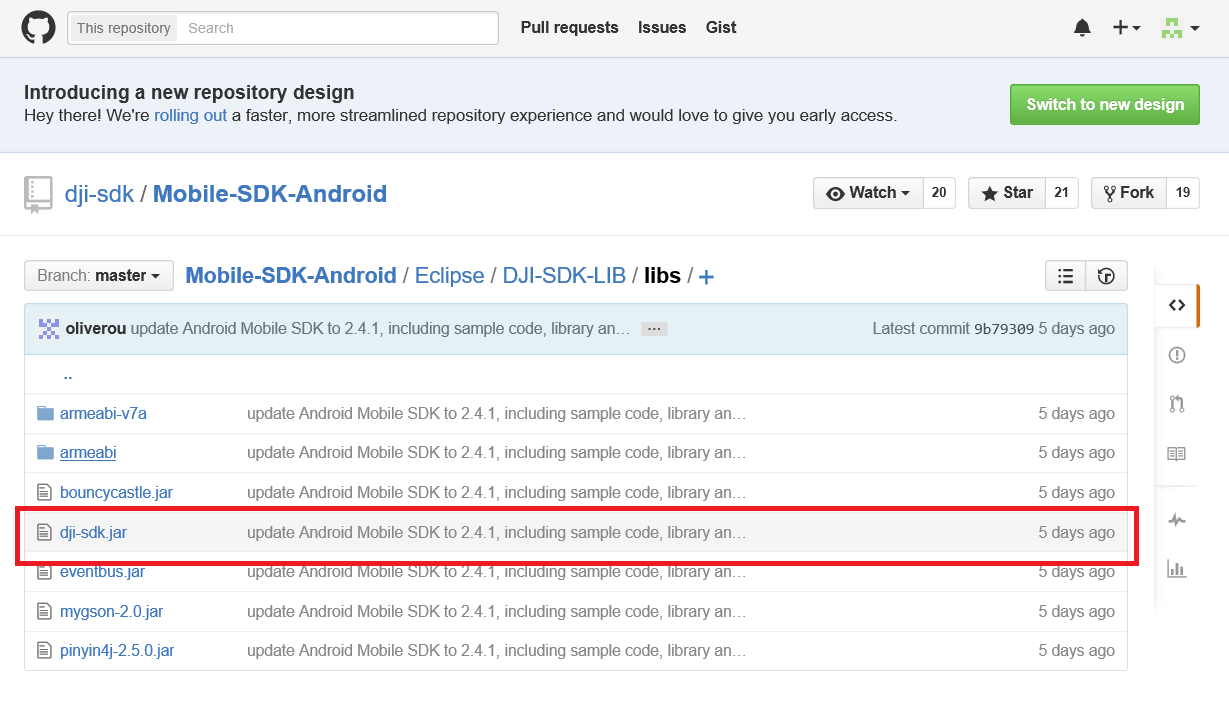Open the plus create-new menu
Screen dimensions: 1229x708
point(1127,28)
